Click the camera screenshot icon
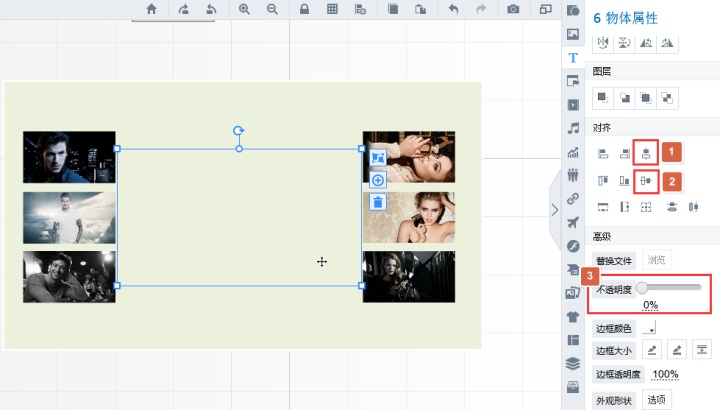The width and height of the screenshot is (720, 410). (x=513, y=9)
